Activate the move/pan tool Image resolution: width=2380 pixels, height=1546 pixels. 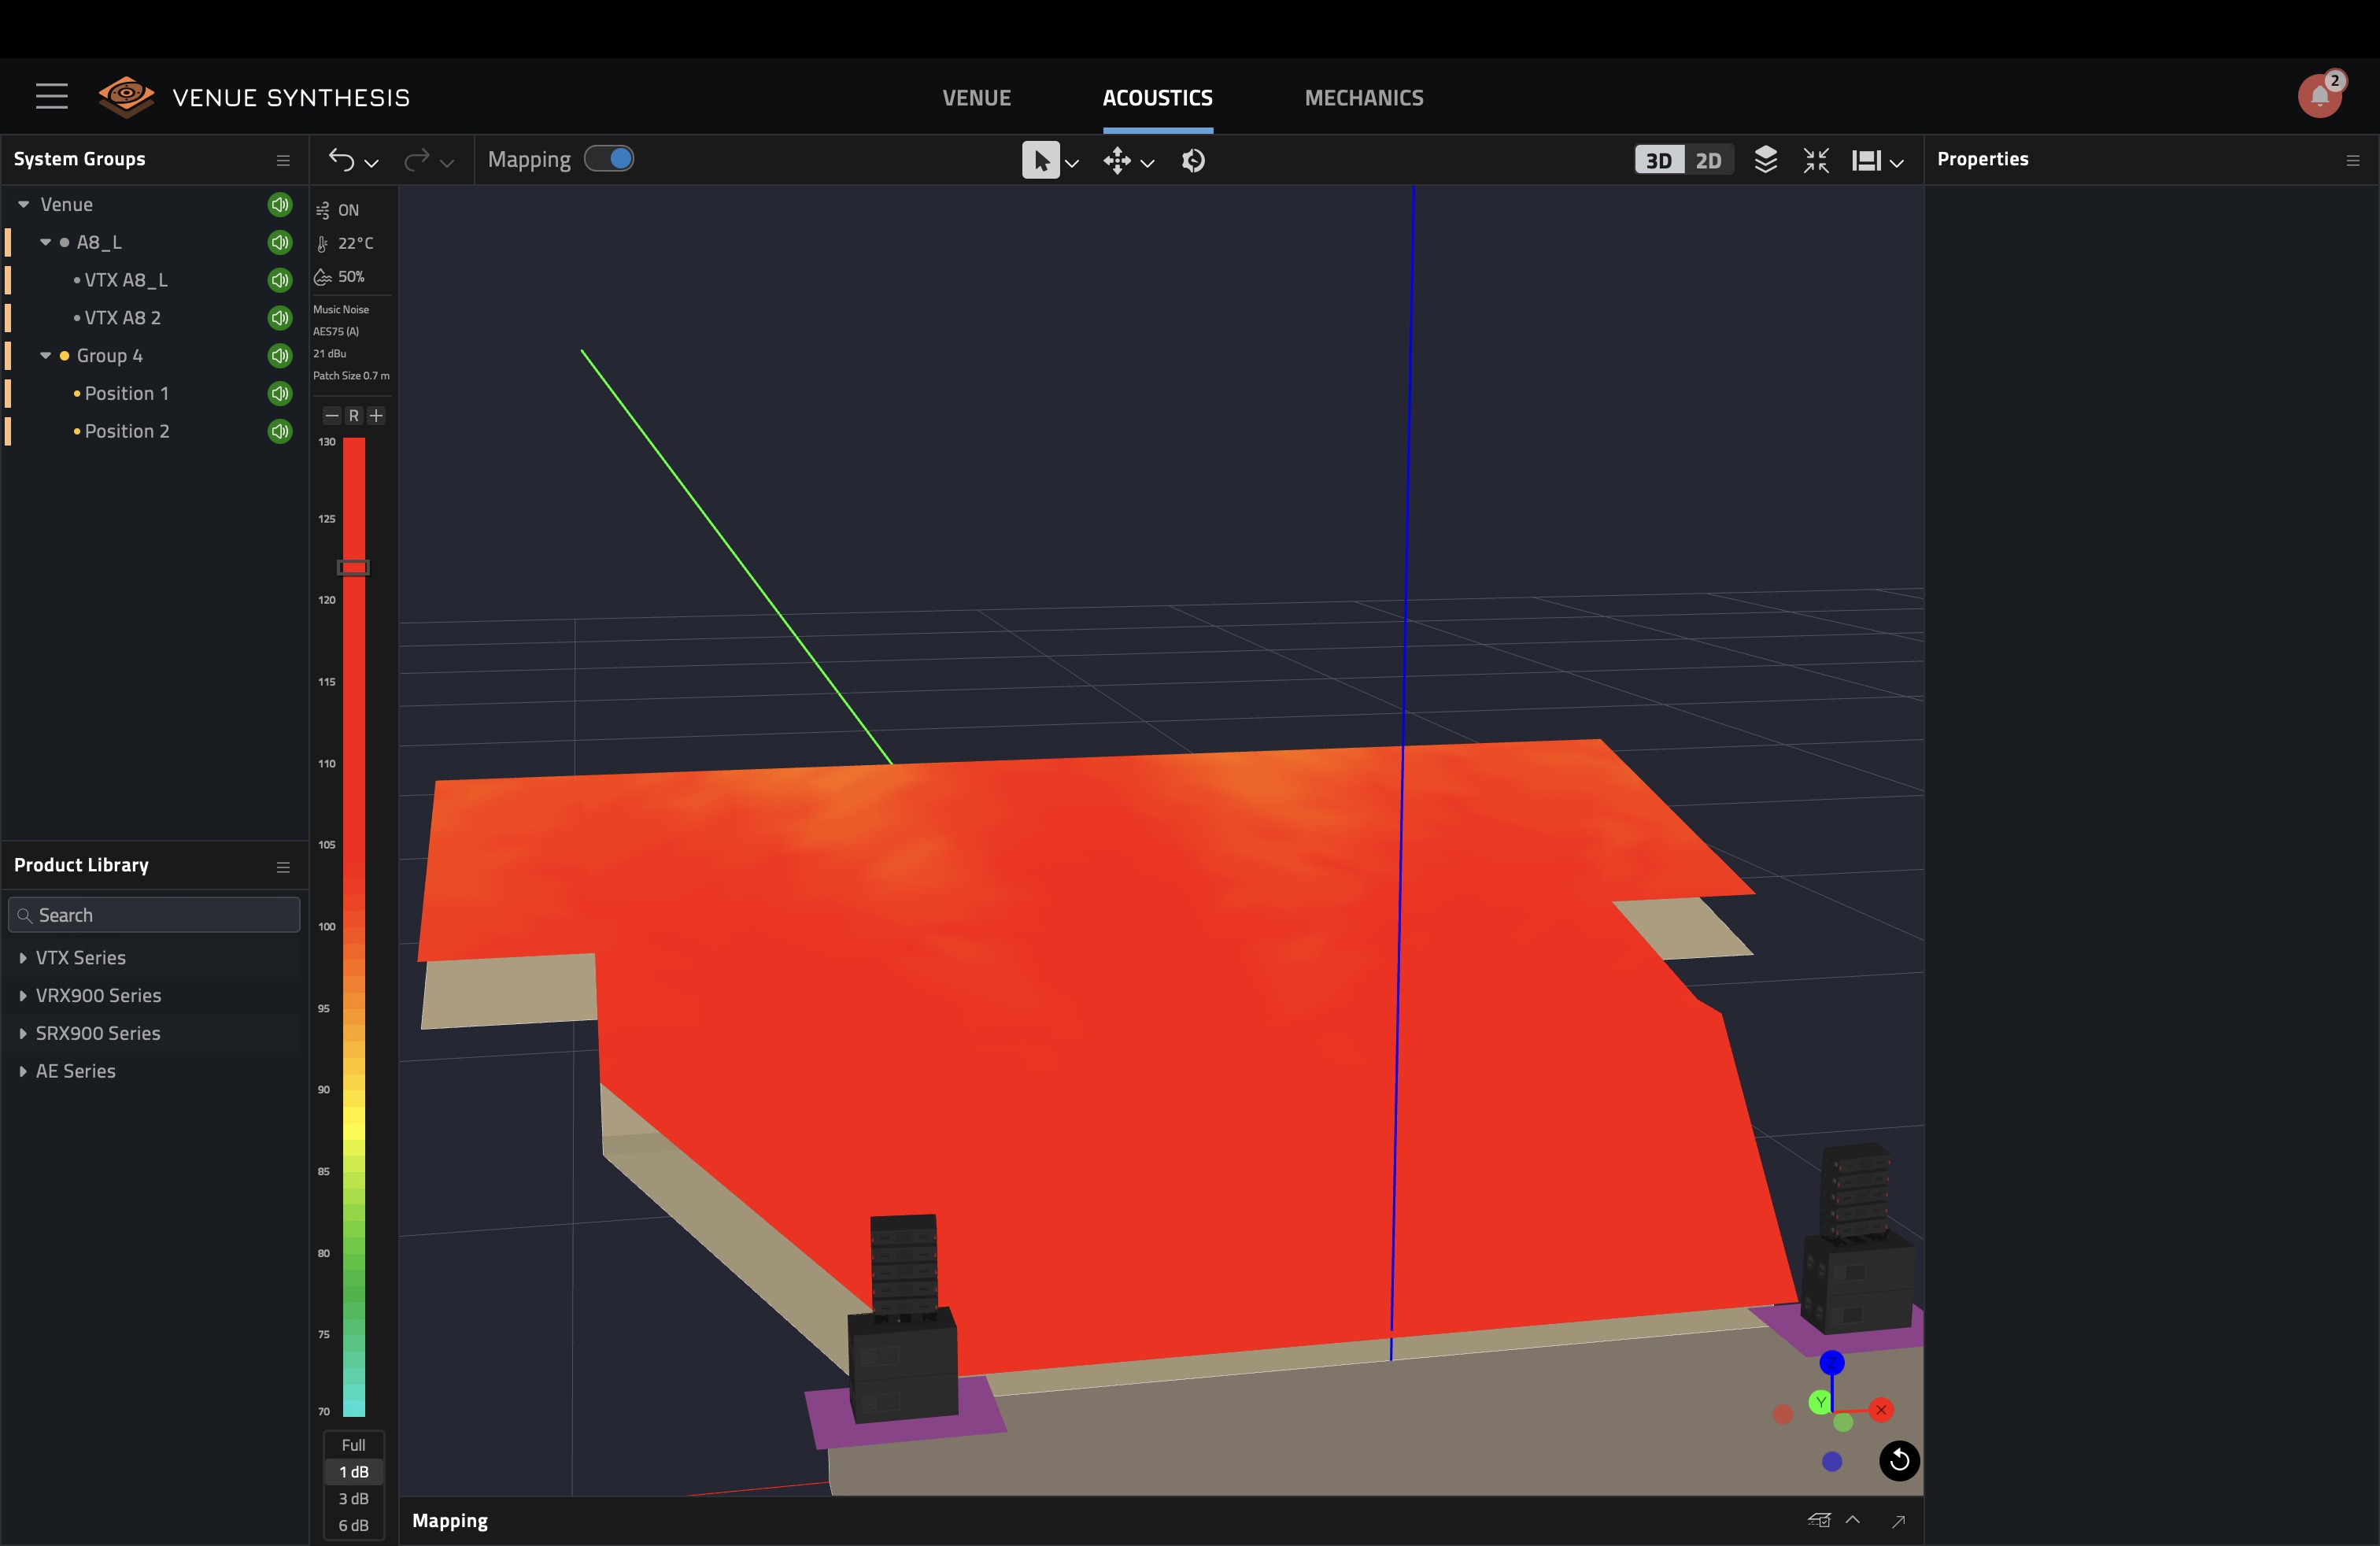pyautogui.click(x=1117, y=160)
